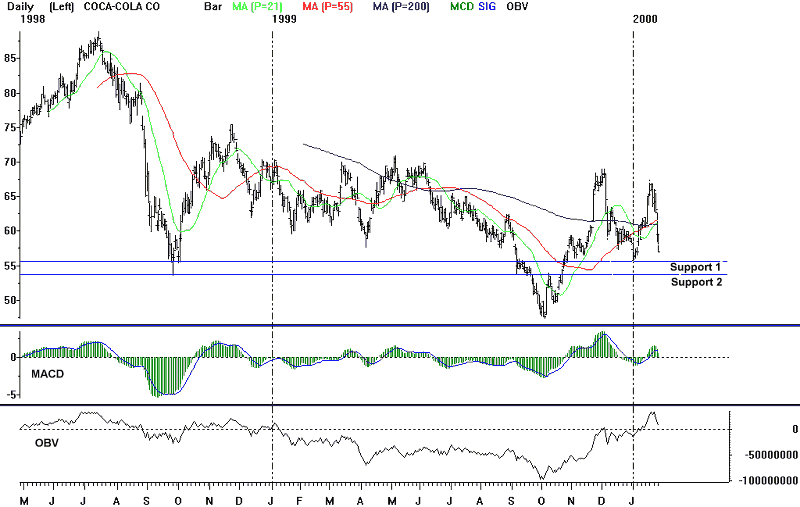
Task: Click the 'OBV' panel label
Action: pos(46,443)
